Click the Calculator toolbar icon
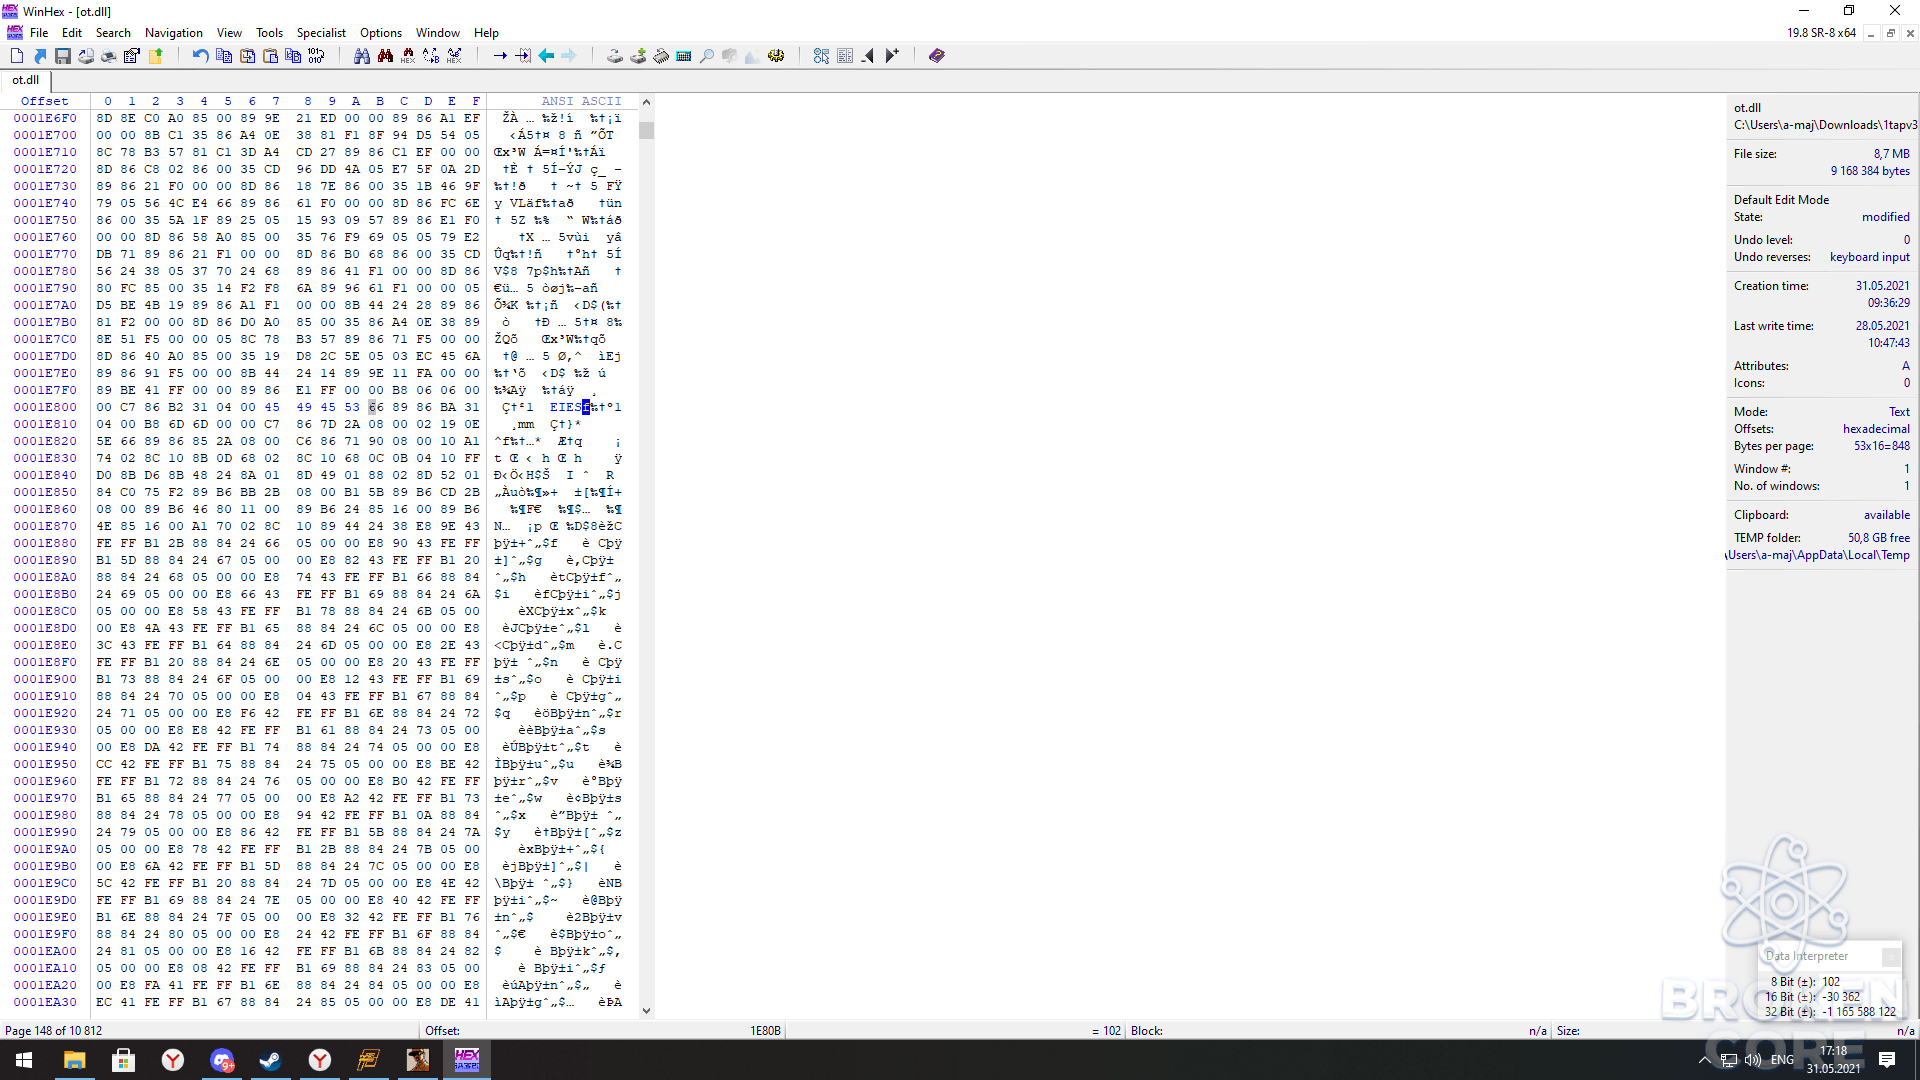 click(x=684, y=56)
